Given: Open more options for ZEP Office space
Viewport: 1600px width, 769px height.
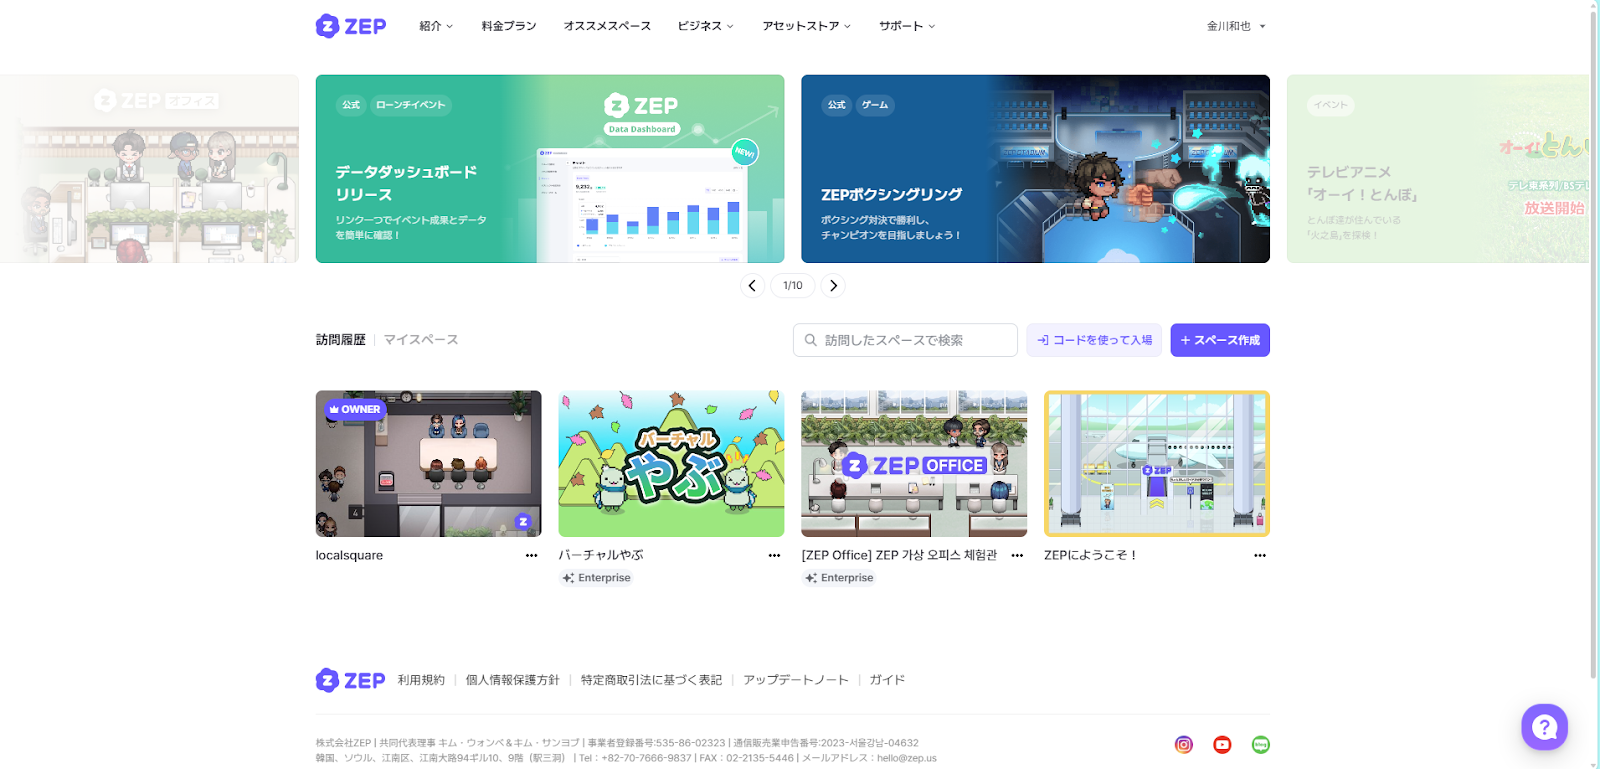Looking at the screenshot, I should click(x=1017, y=555).
